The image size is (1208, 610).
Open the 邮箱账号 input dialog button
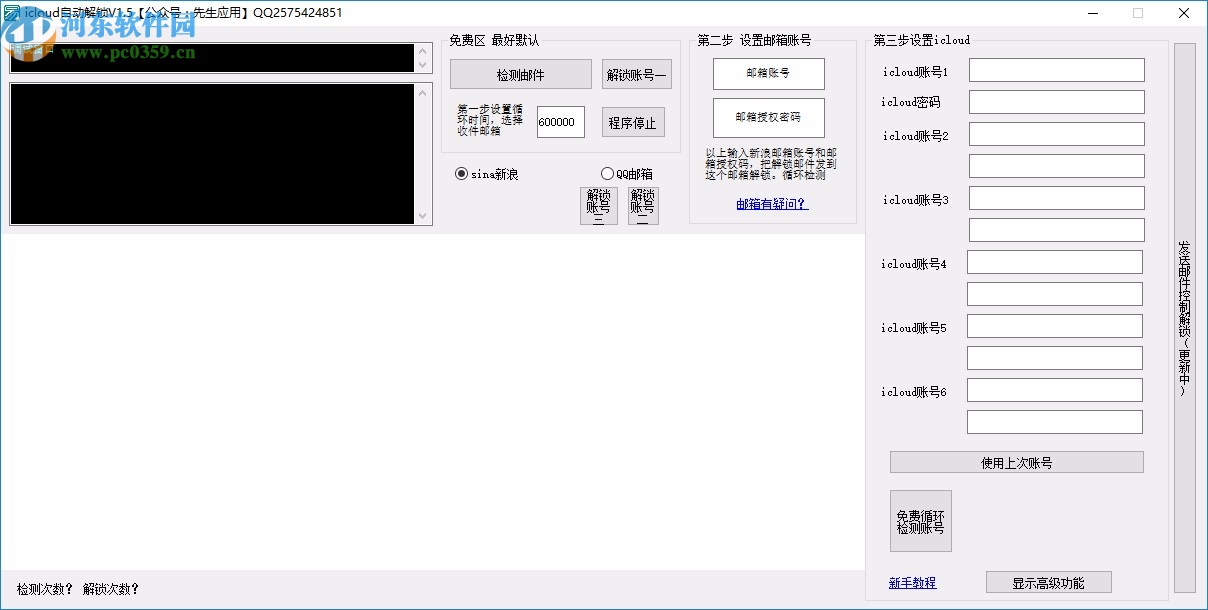[x=768, y=73]
